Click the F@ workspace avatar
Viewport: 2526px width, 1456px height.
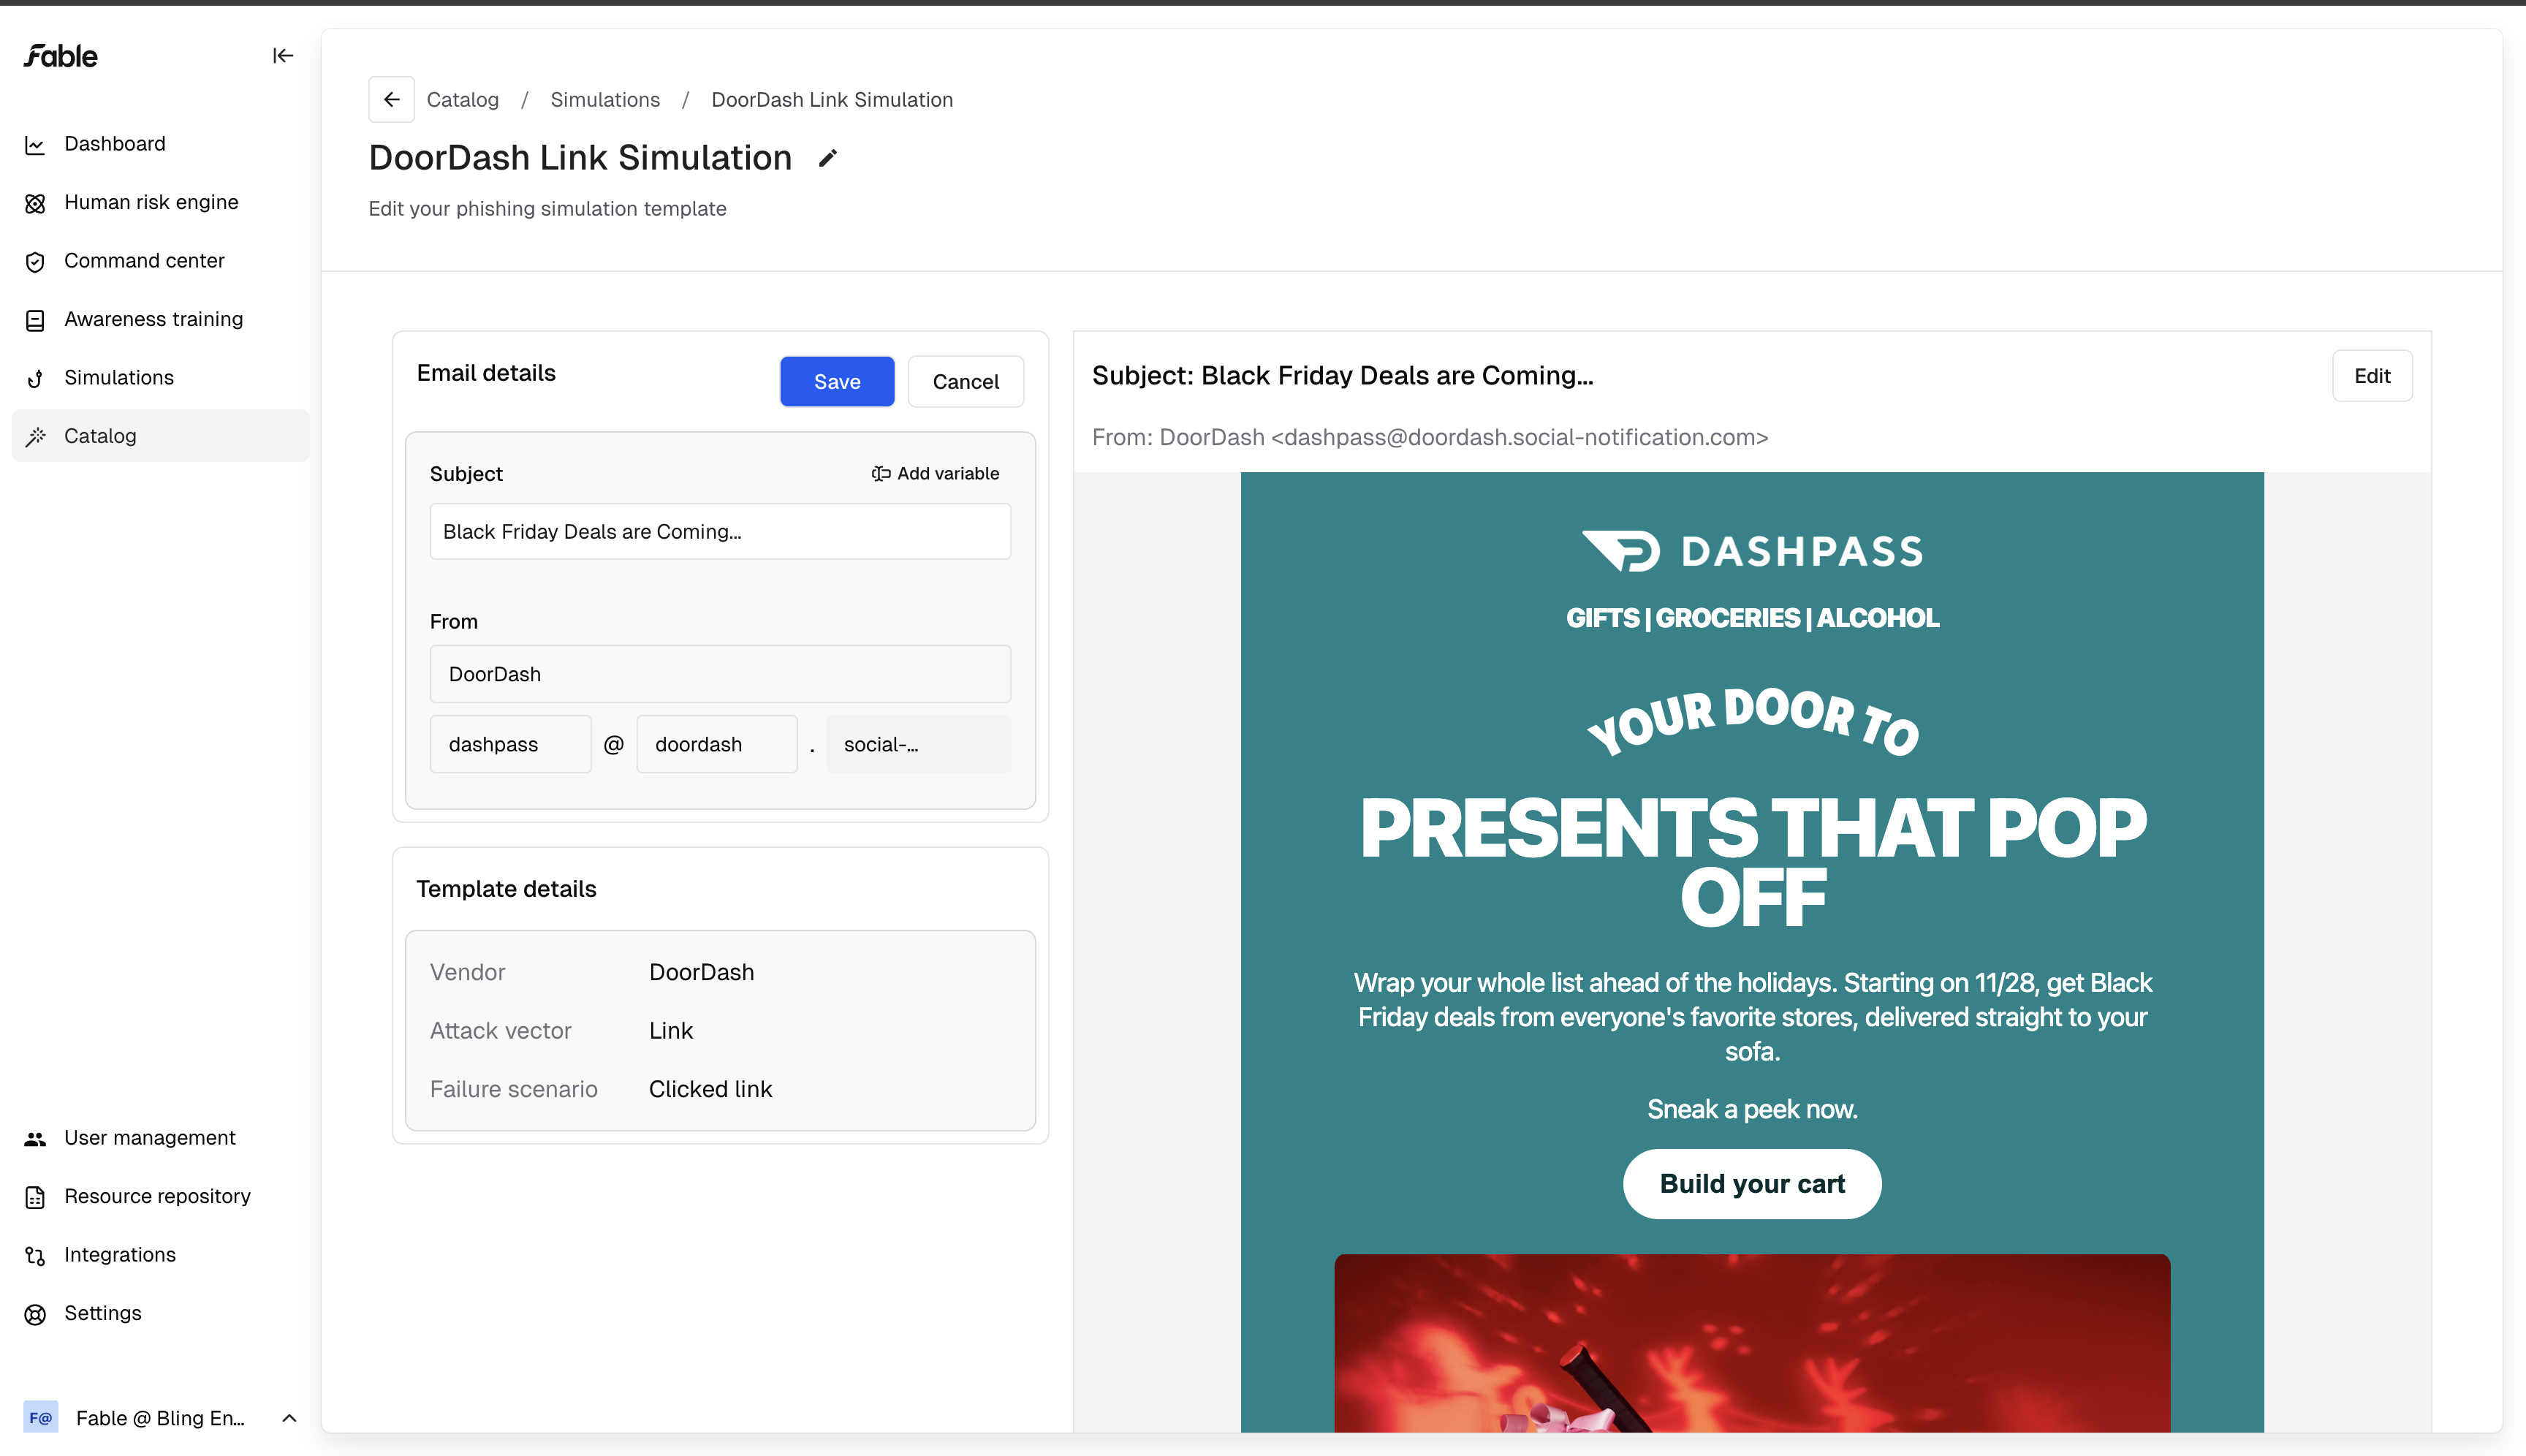(41, 1417)
